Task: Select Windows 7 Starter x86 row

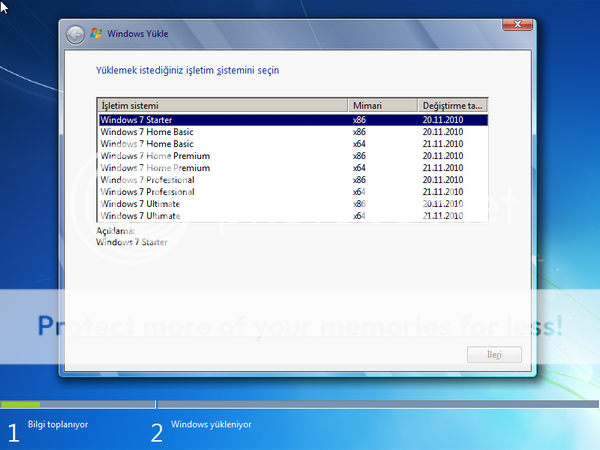Action: [293, 120]
